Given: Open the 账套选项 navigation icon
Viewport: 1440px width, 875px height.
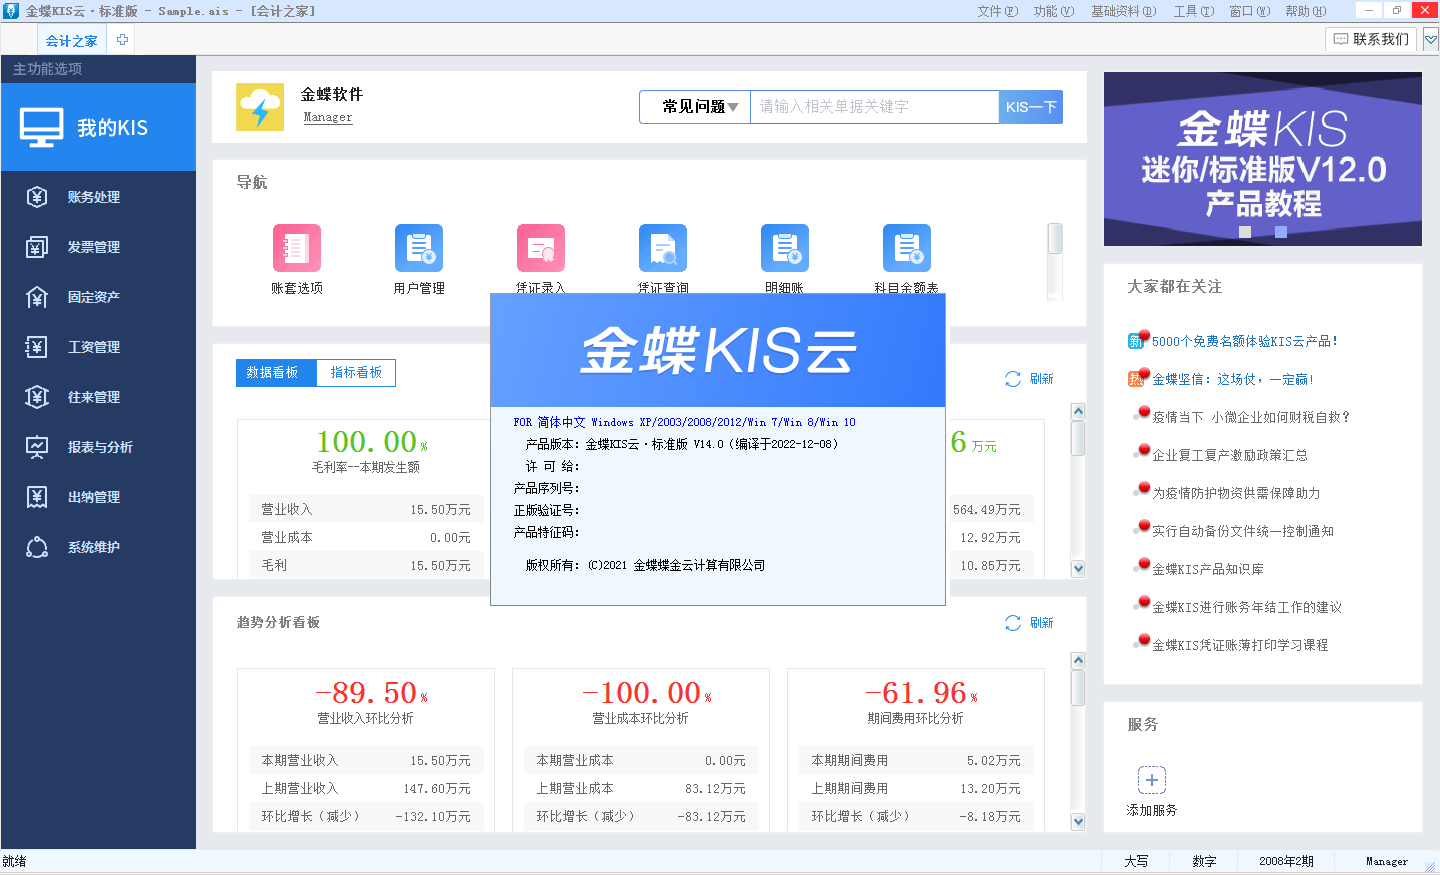Looking at the screenshot, I should tap(297, 248).
